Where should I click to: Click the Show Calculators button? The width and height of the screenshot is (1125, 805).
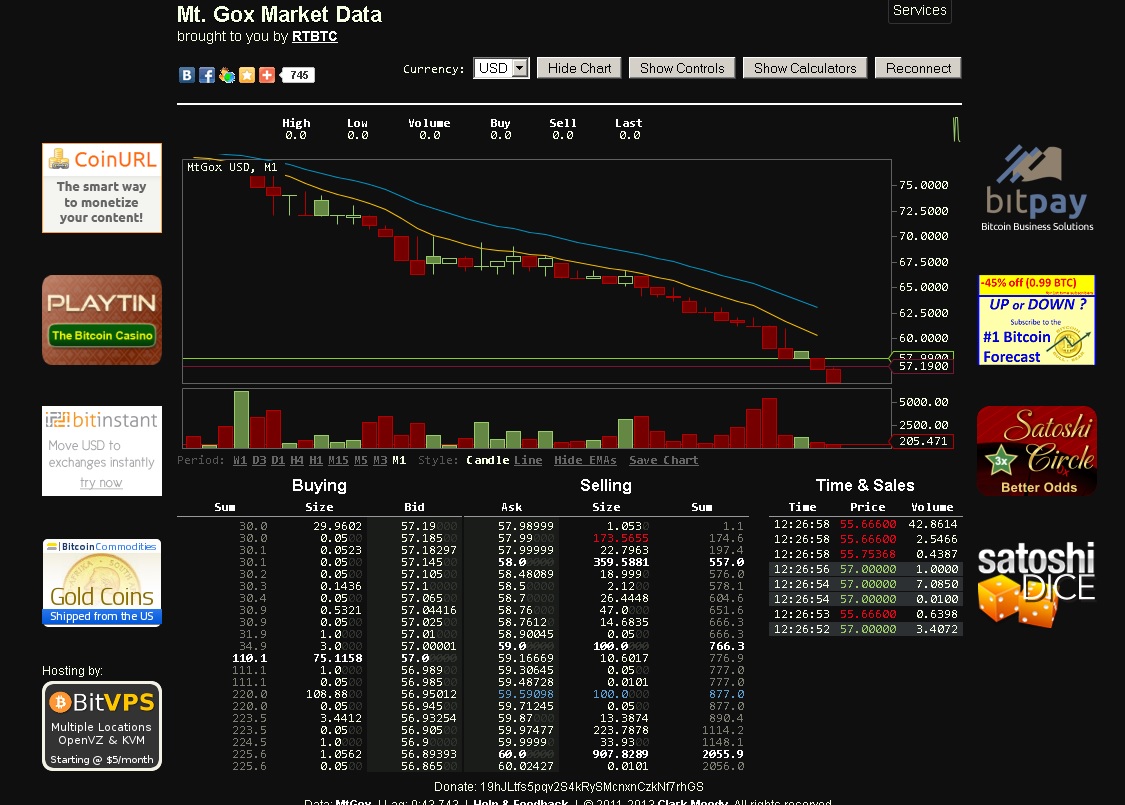click(805, 68)
